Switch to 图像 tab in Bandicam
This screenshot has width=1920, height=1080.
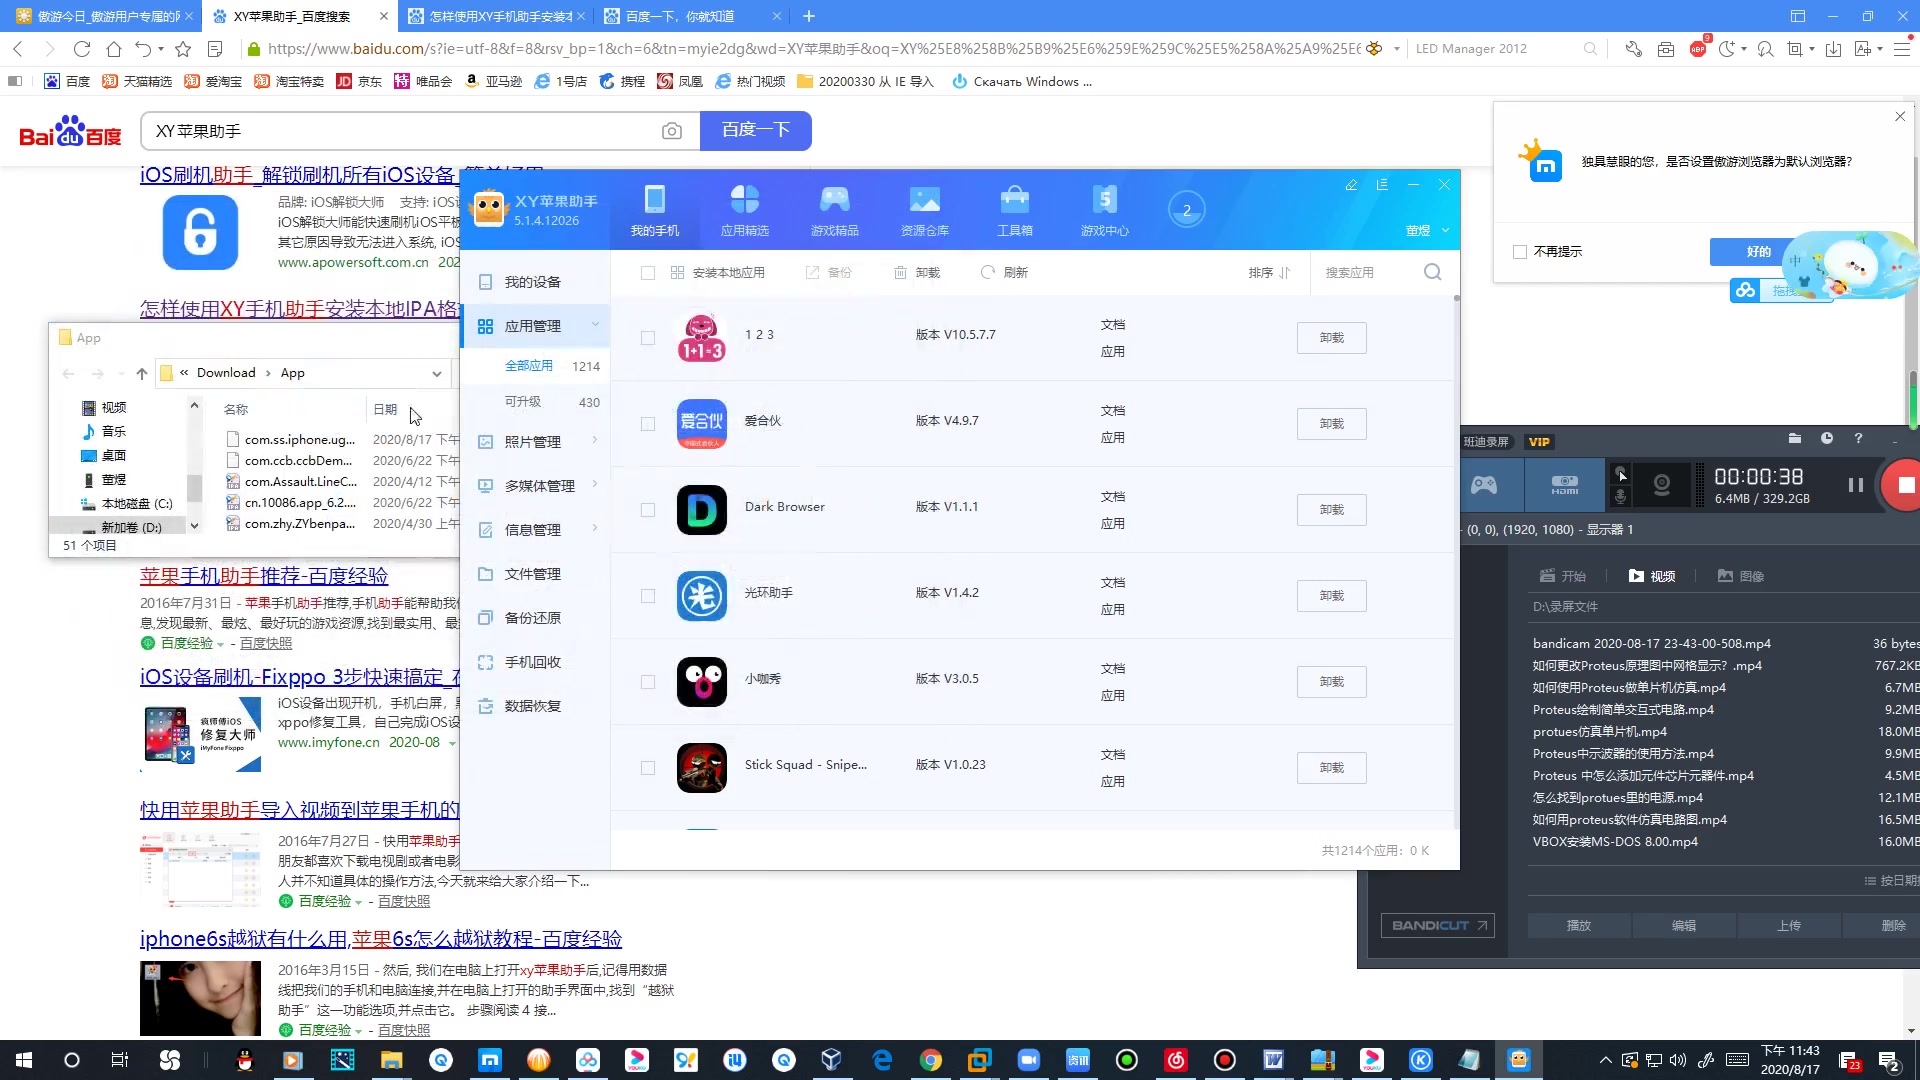[x=1740, y=576]
